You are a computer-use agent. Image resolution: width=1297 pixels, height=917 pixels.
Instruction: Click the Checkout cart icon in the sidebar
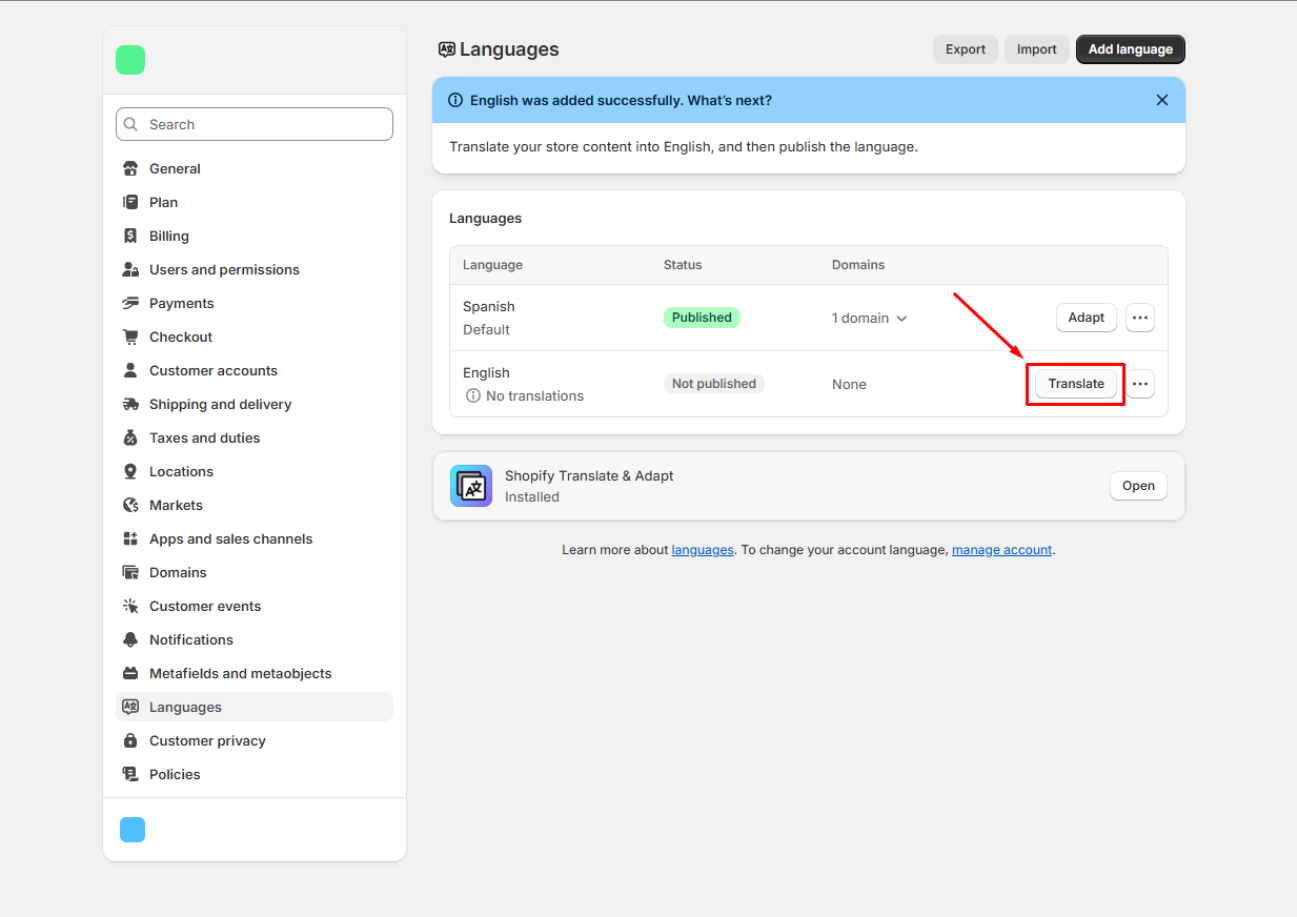[x=130, y=337]
